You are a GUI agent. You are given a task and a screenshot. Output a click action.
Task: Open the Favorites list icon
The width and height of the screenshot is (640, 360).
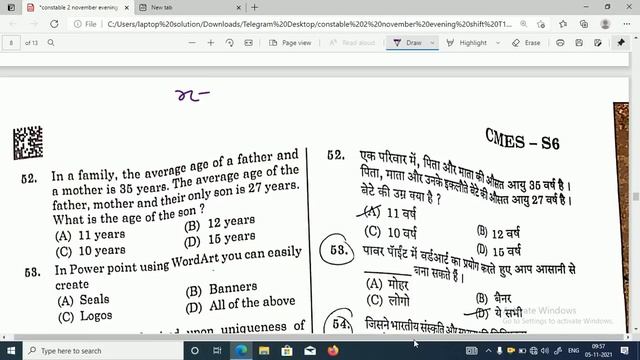point(563,24)
